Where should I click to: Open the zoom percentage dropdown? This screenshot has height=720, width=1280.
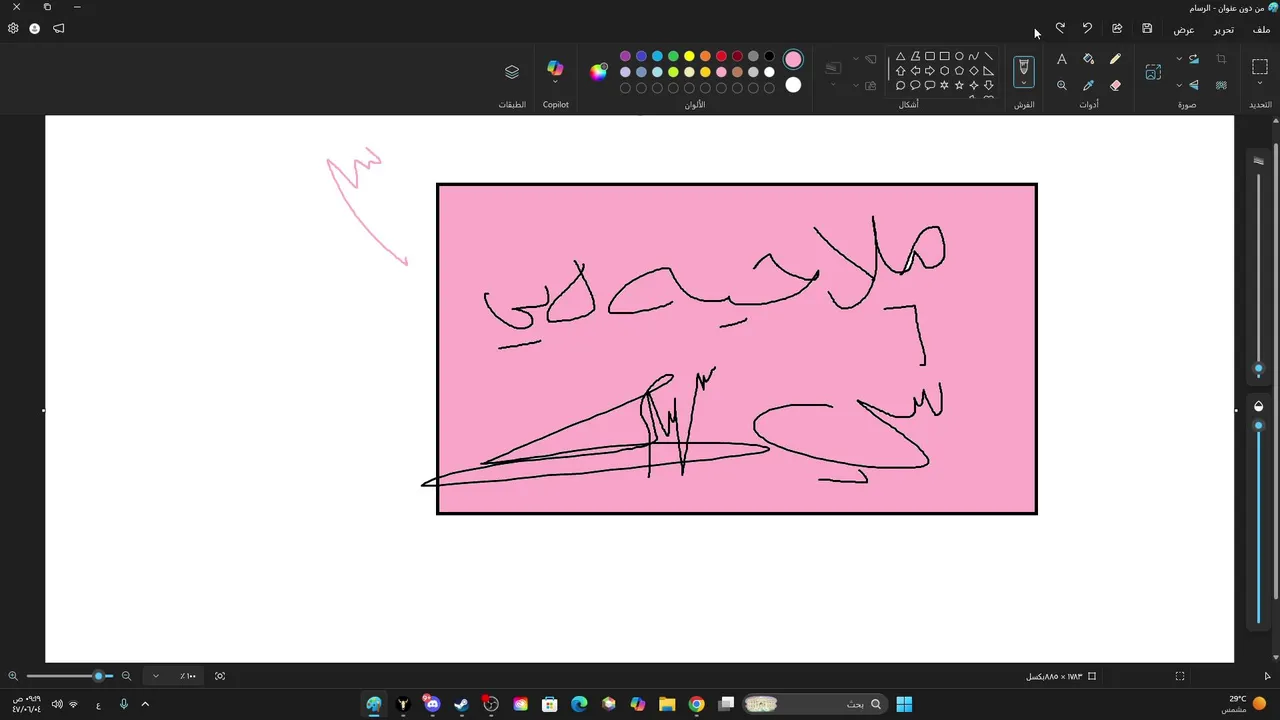171,676
